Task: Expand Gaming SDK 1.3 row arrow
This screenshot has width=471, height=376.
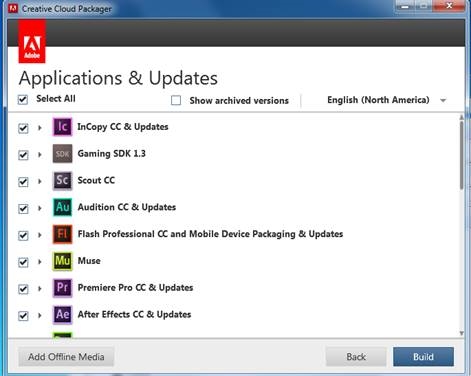Action: pyautogui.click(x=40, y=154)
